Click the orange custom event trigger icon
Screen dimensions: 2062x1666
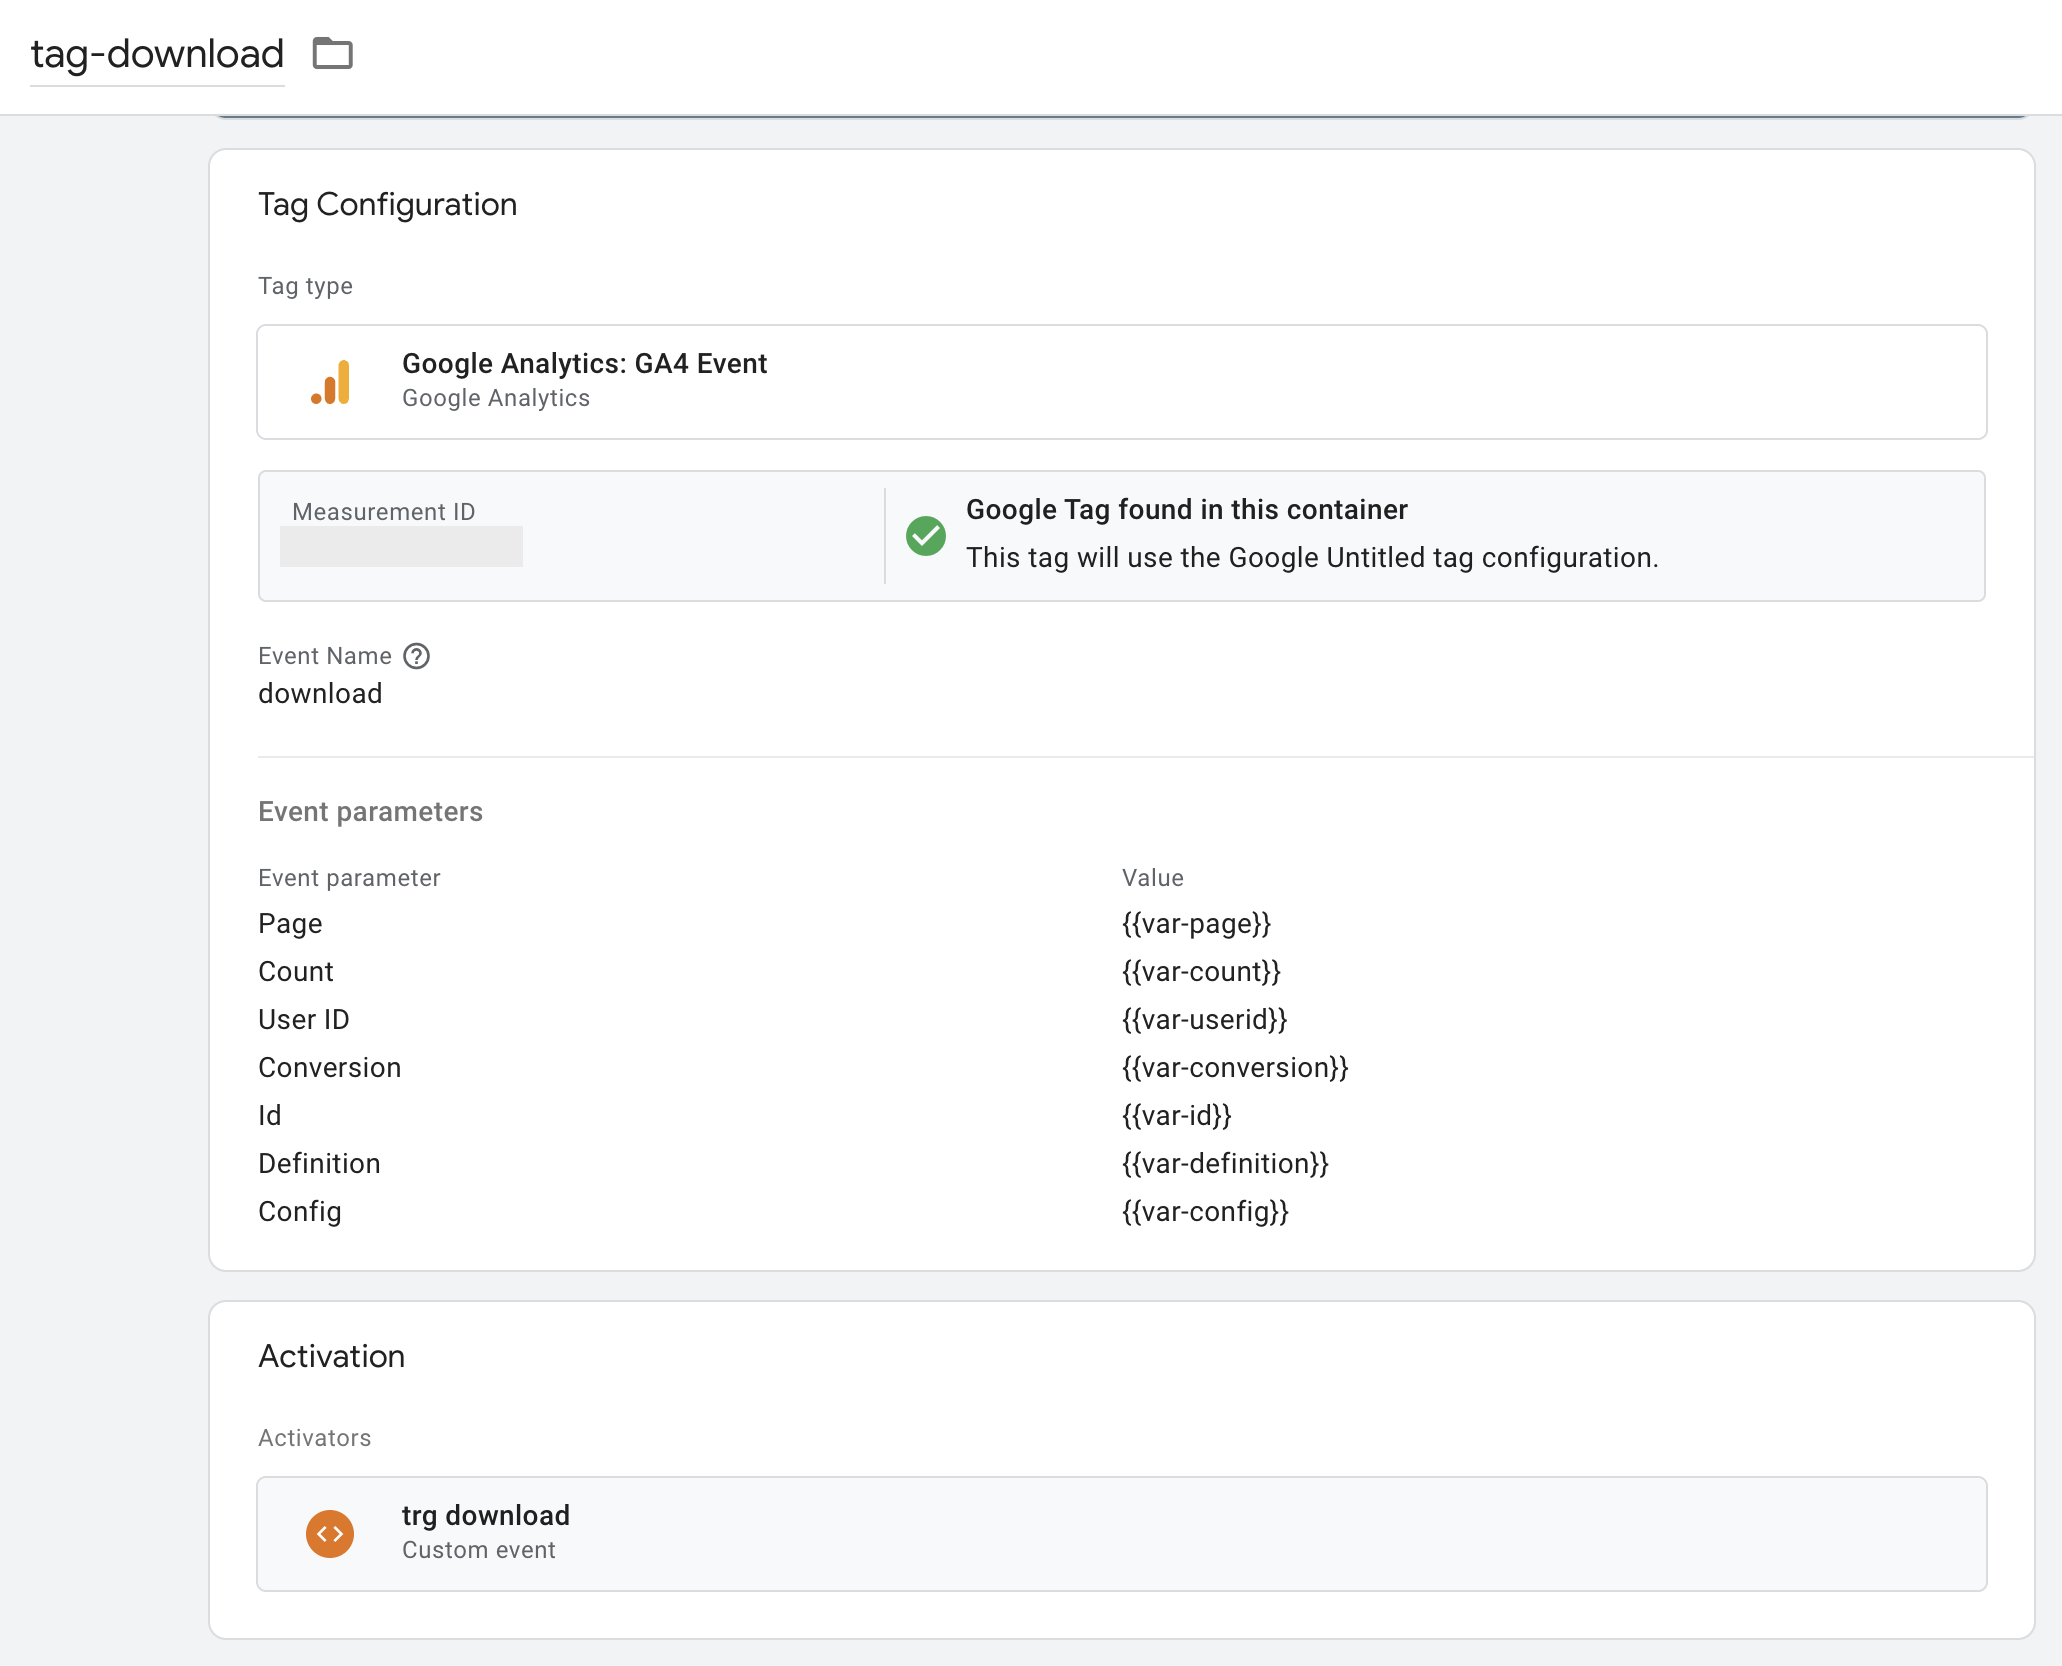tap(330, 1533)
